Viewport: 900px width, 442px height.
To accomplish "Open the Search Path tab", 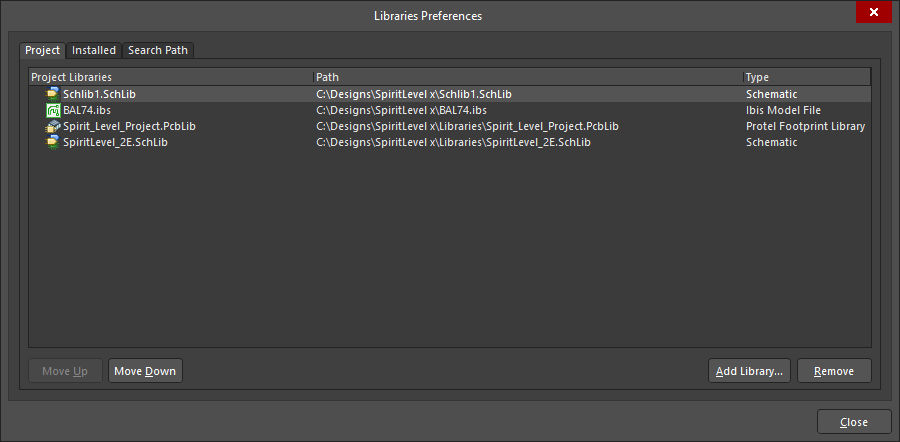I will (158, 51).
